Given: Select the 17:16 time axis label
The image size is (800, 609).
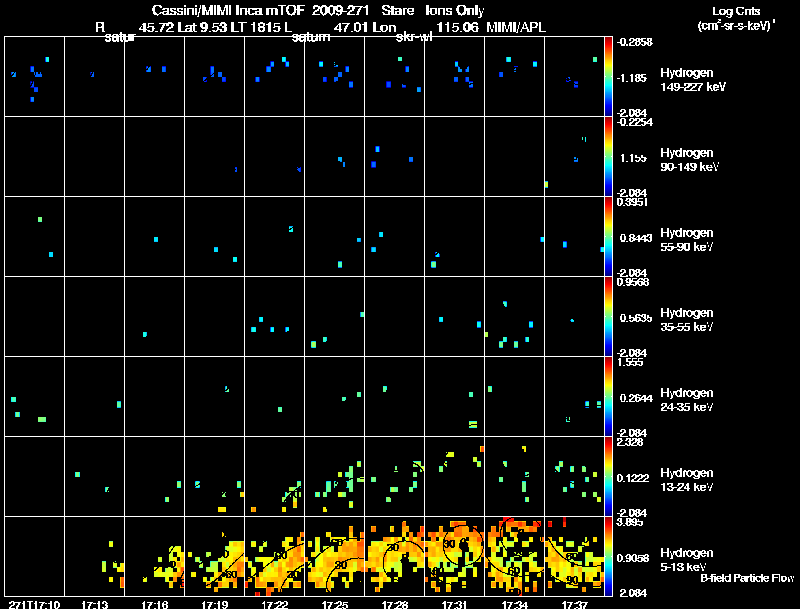Looking at the screenshot, I should pyautogui.click(x=155, y=605).
